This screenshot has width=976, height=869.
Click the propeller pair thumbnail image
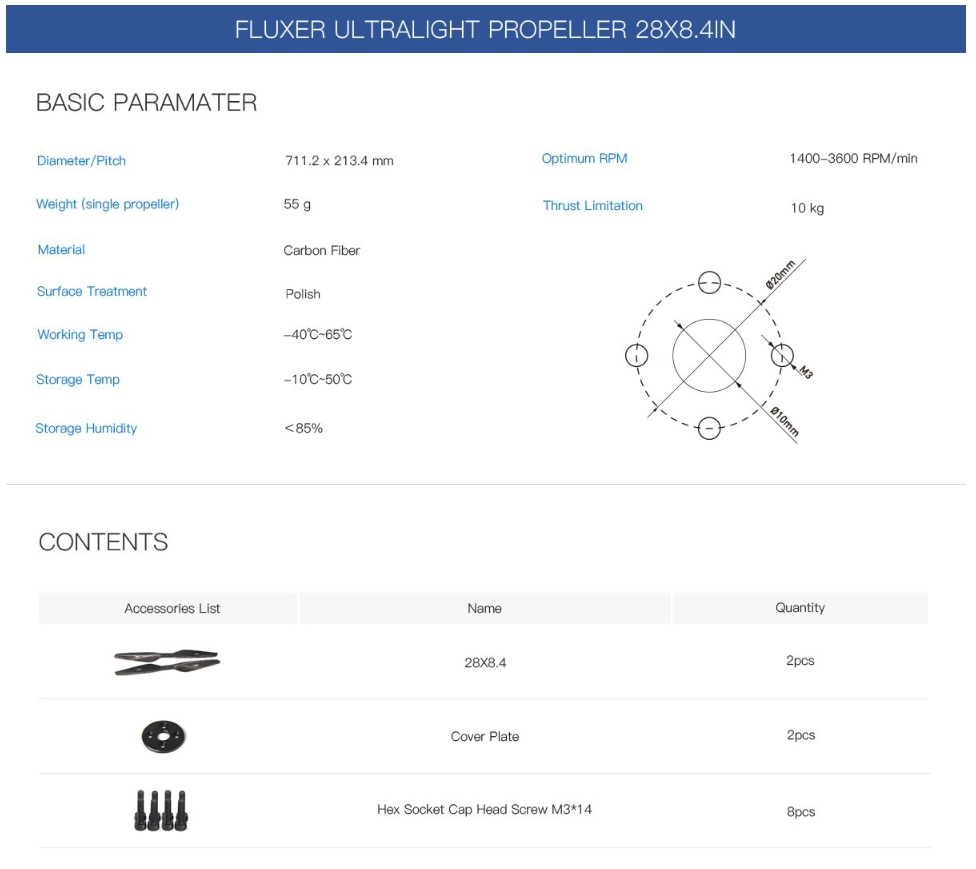pos(167,662)
